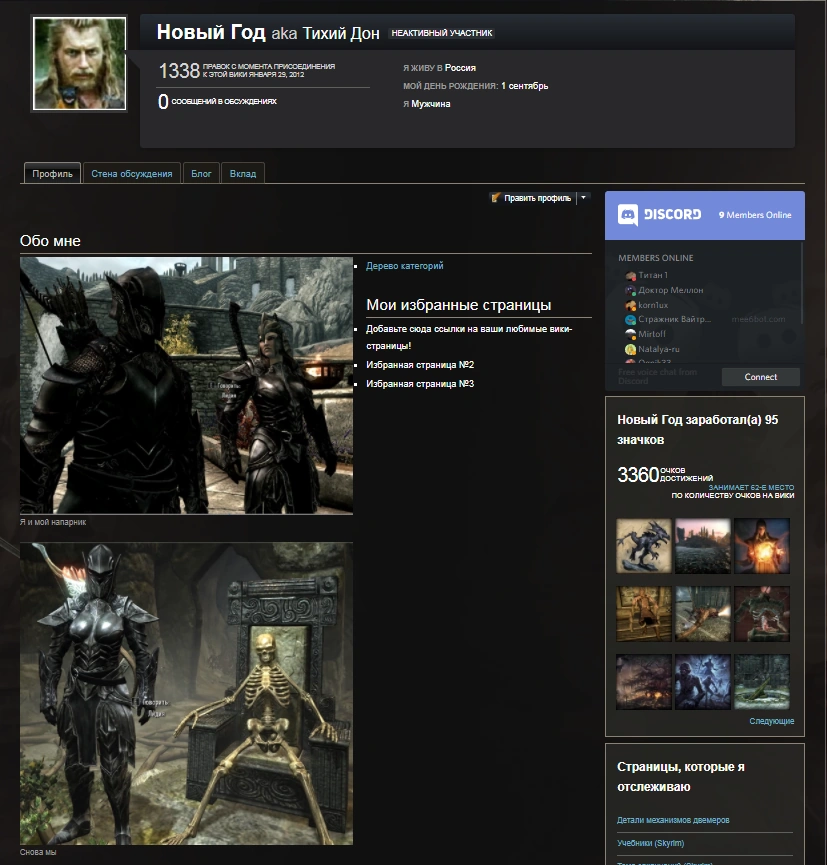This screenshot has height=865, width=827.
Task: Open the blue ghoul creature badge
Action: coord(703,681)
